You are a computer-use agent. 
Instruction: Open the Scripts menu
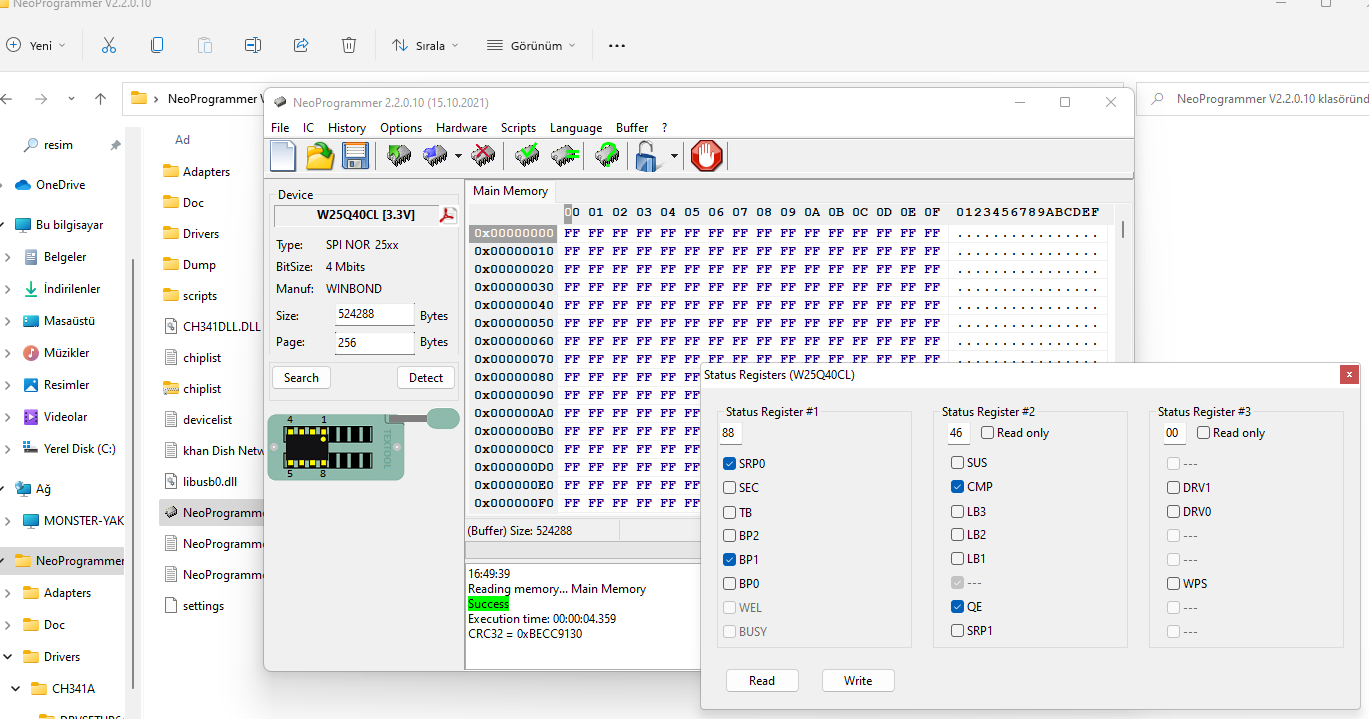click(x=518, y=128)
